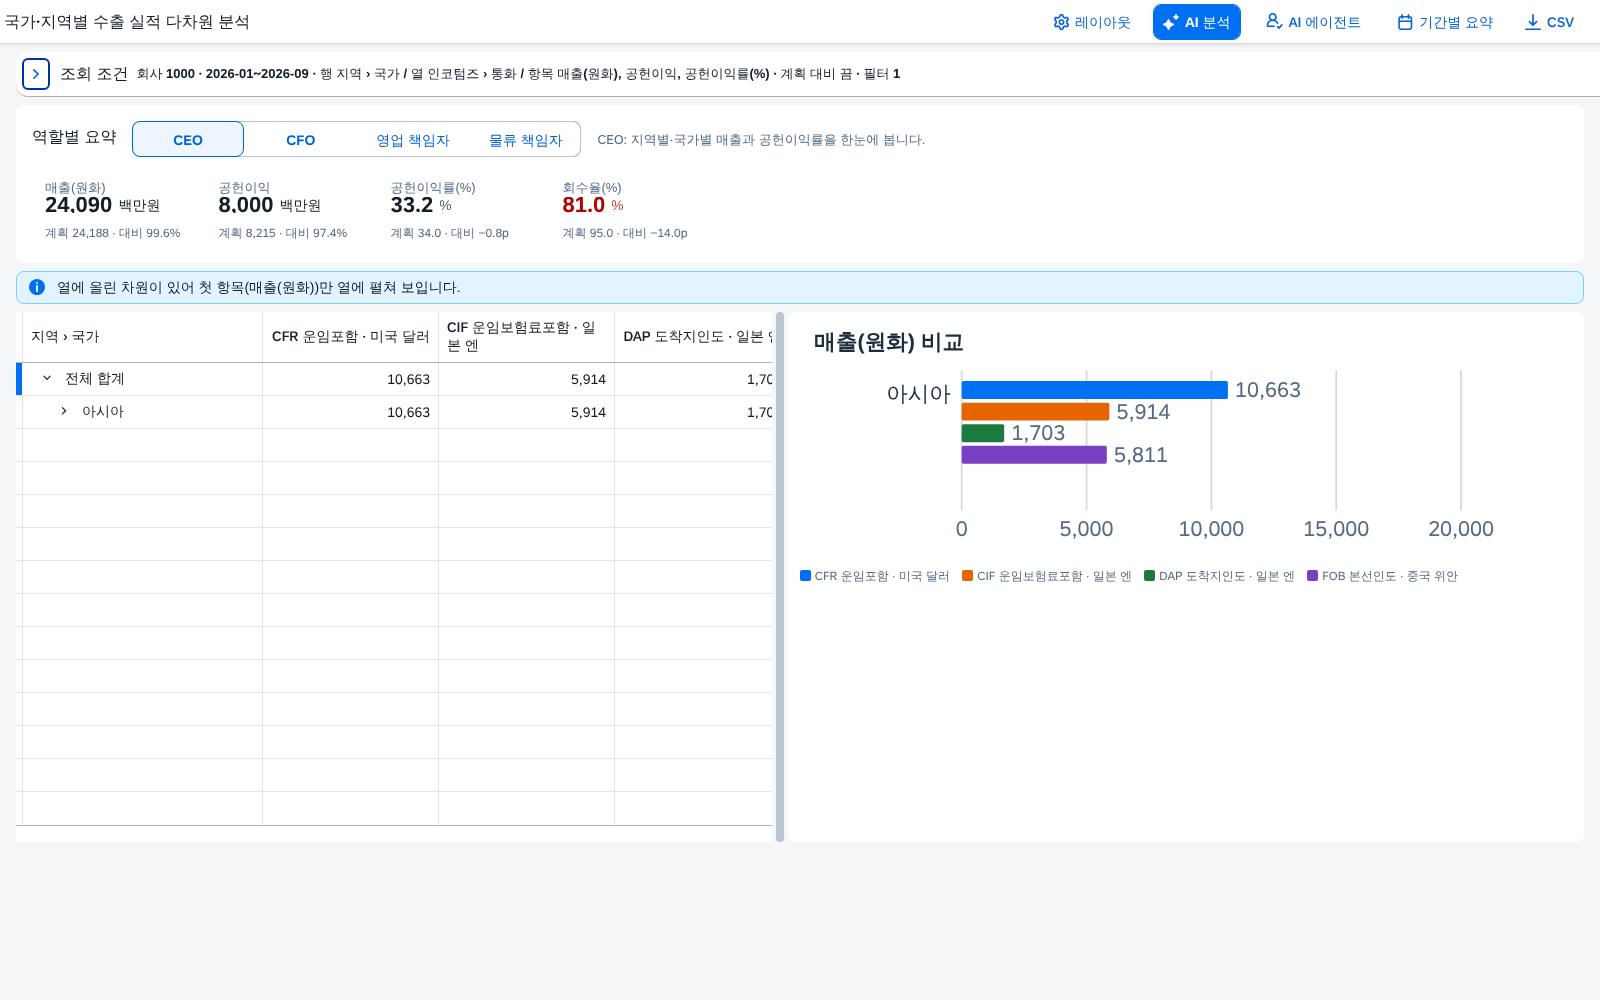Click the 매출(원화) 비교 chart title
Screen dimensions: 1600x1000
point(888,342)
